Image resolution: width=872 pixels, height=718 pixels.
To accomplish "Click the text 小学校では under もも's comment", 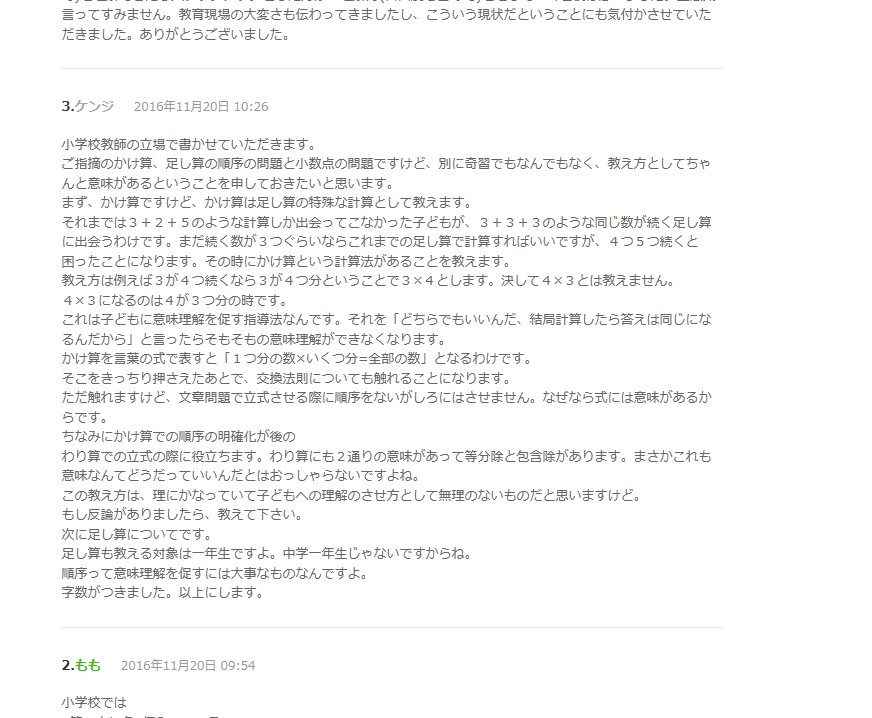I will pyautogui.click(x=95, y=702).
